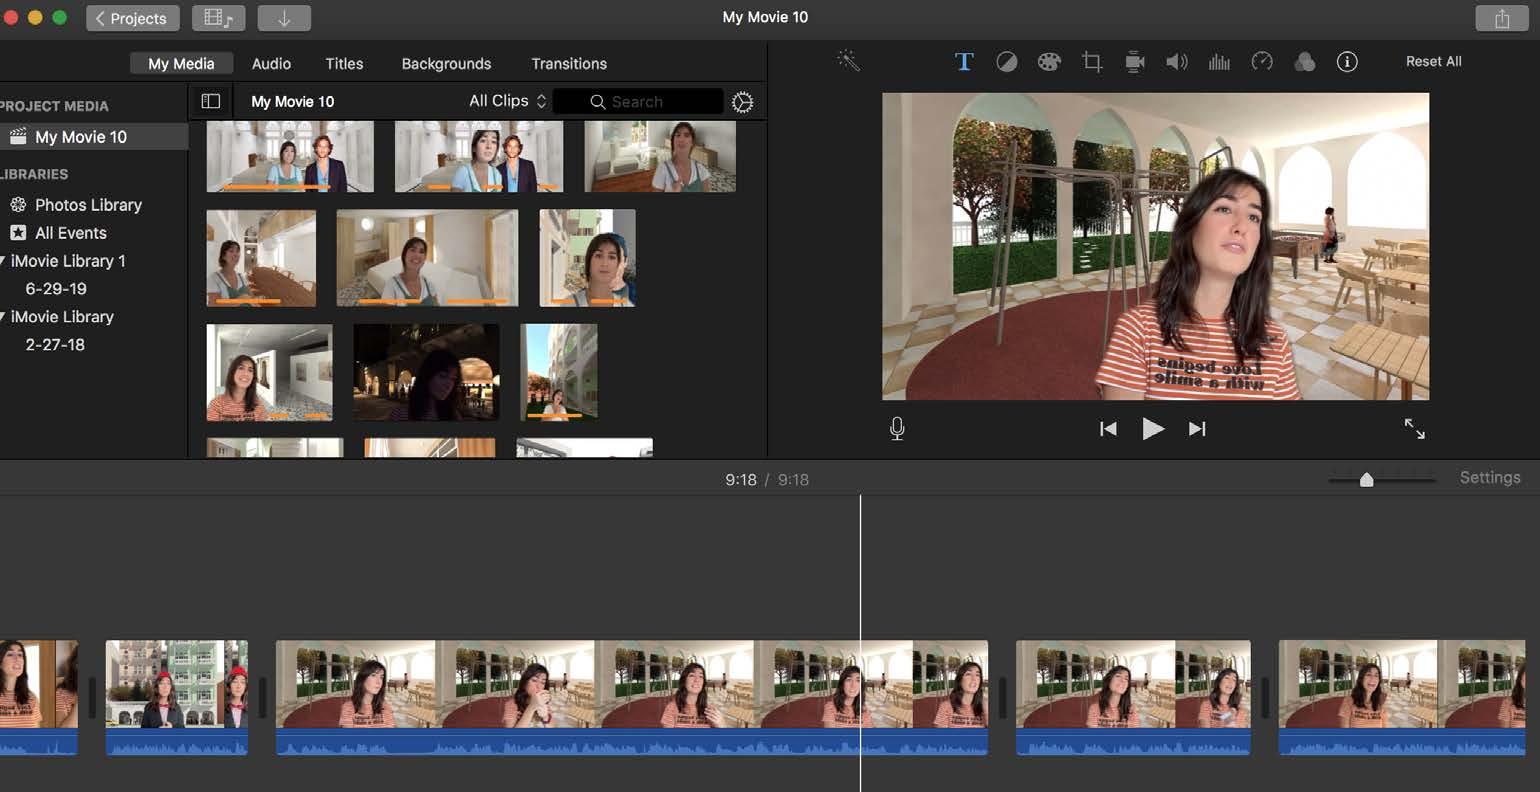1540x792 pixels.
Task: Click the timeline zoom slider handle
Action: (x=1366, y=480)
